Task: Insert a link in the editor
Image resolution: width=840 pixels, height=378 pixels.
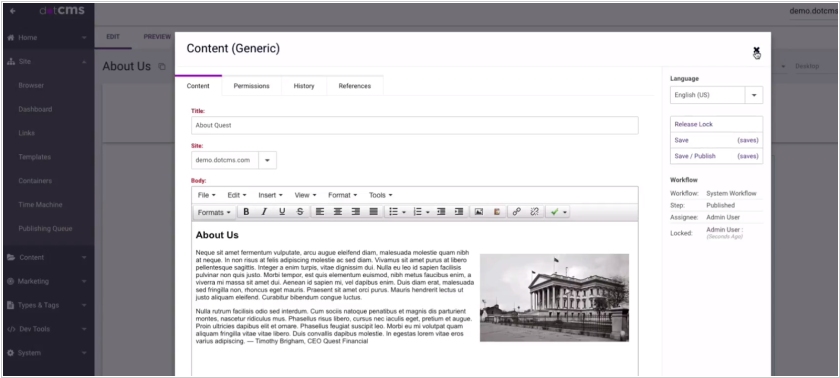Action: tap(516, 212)
